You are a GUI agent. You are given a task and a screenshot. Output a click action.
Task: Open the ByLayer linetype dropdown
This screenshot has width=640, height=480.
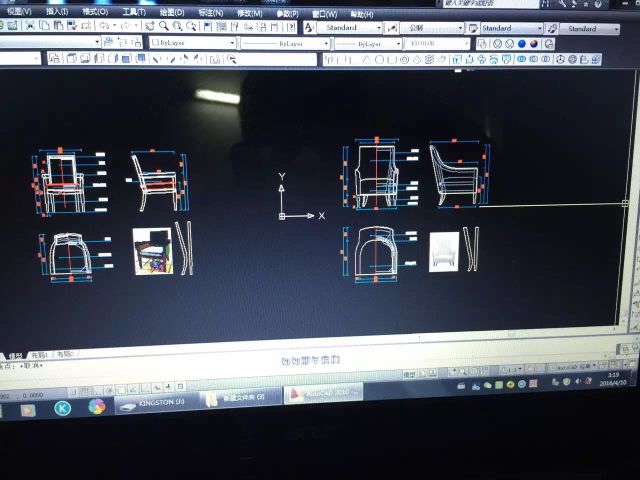(285, 44)
